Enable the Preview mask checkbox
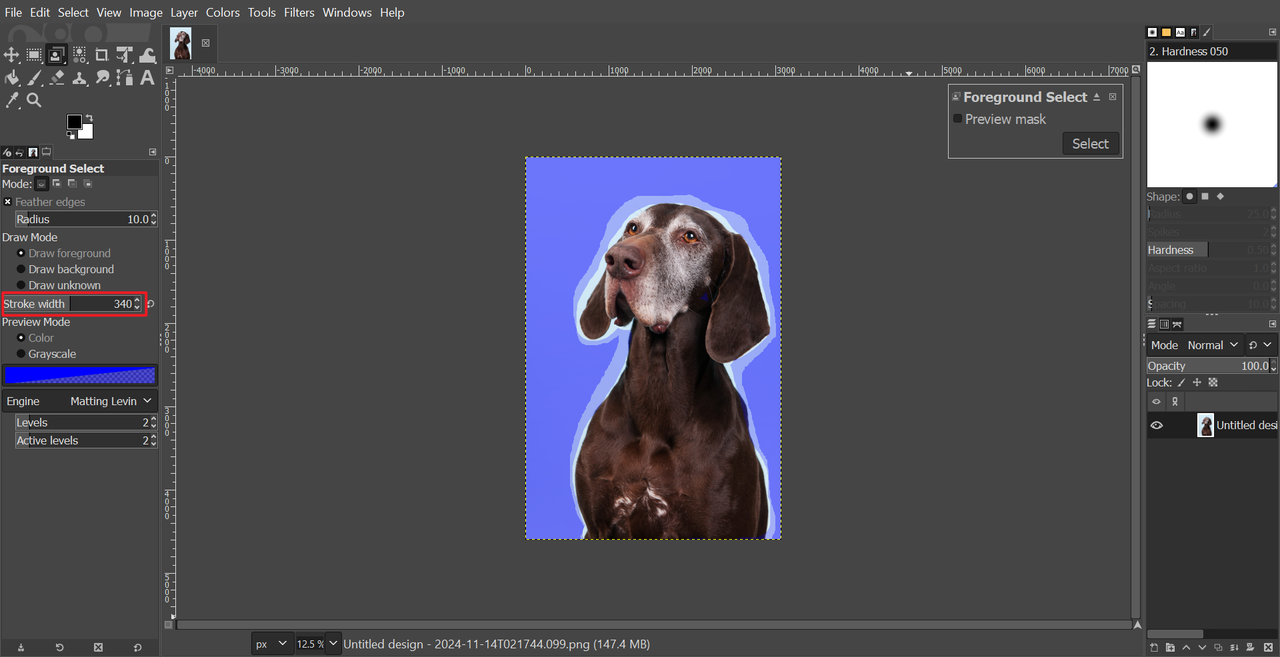This screenshot has height=657, width=1280. [957, 118]
